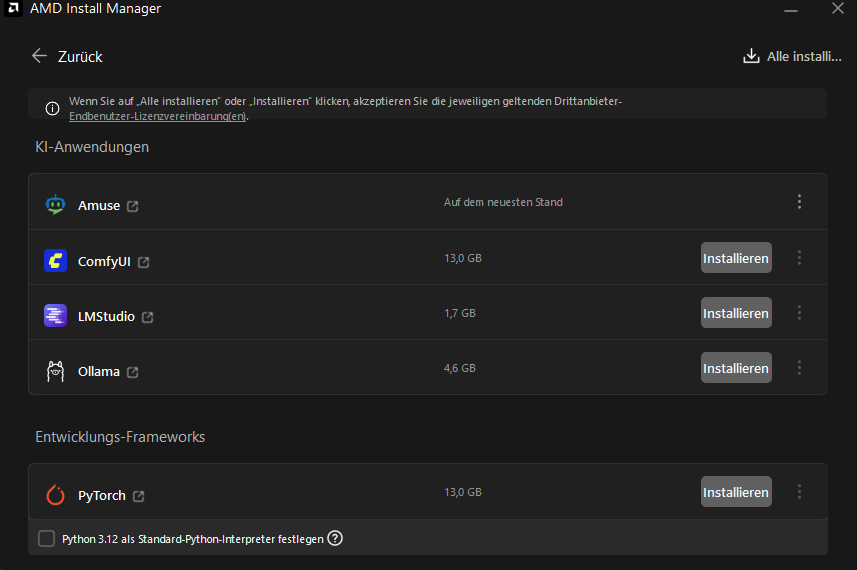
Task: Click the Zurück text to go back
Action: pos(80,57)
